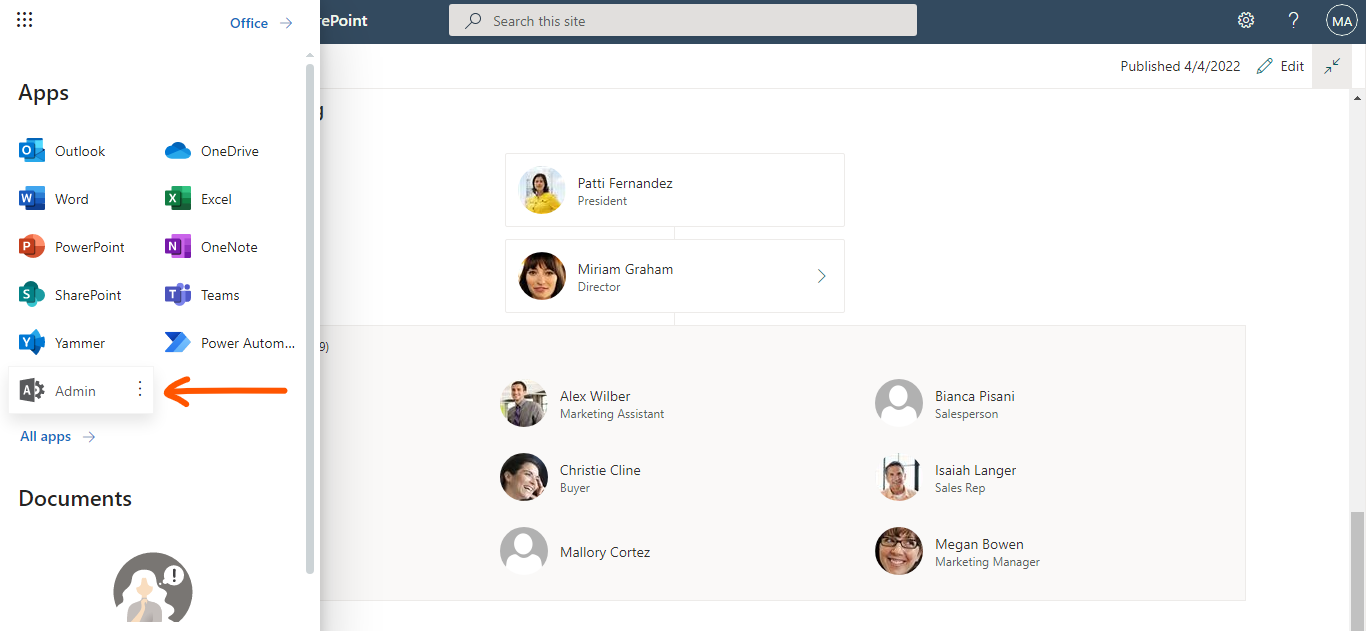Click the All apps link

[45, 436]
